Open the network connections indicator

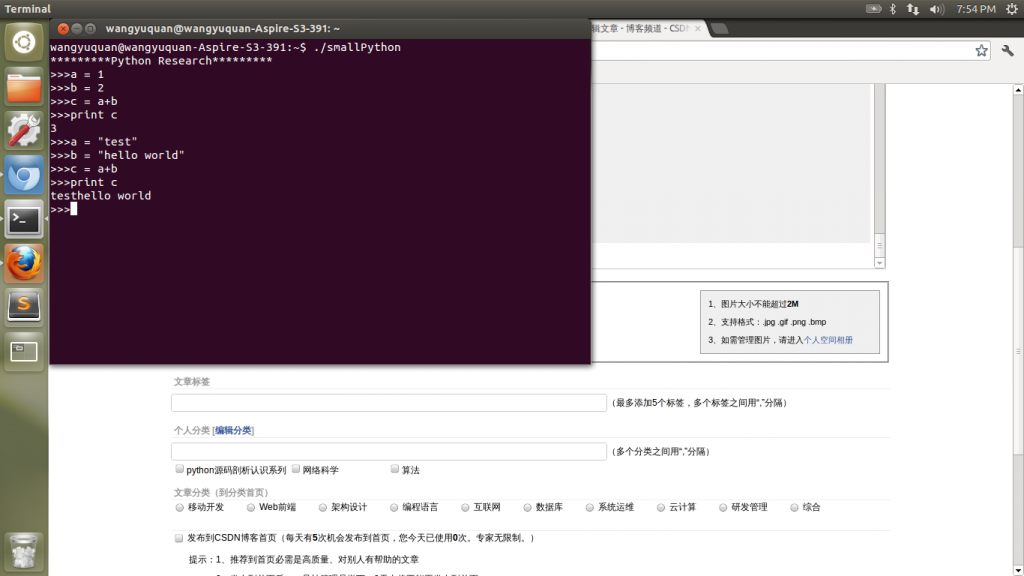tap(913, 8)
